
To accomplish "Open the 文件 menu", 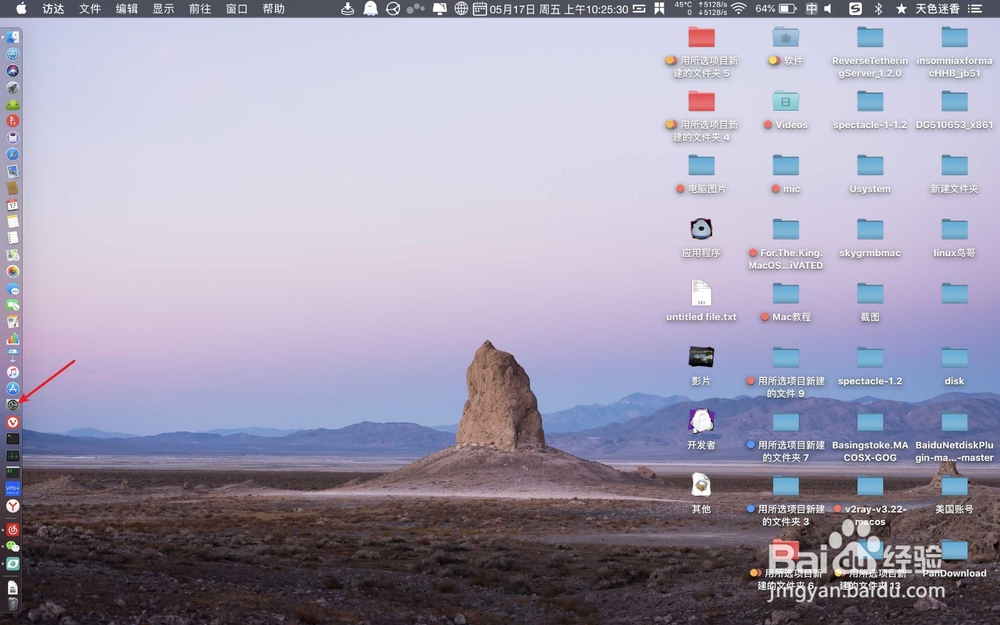I will click(x=90, y=8).
